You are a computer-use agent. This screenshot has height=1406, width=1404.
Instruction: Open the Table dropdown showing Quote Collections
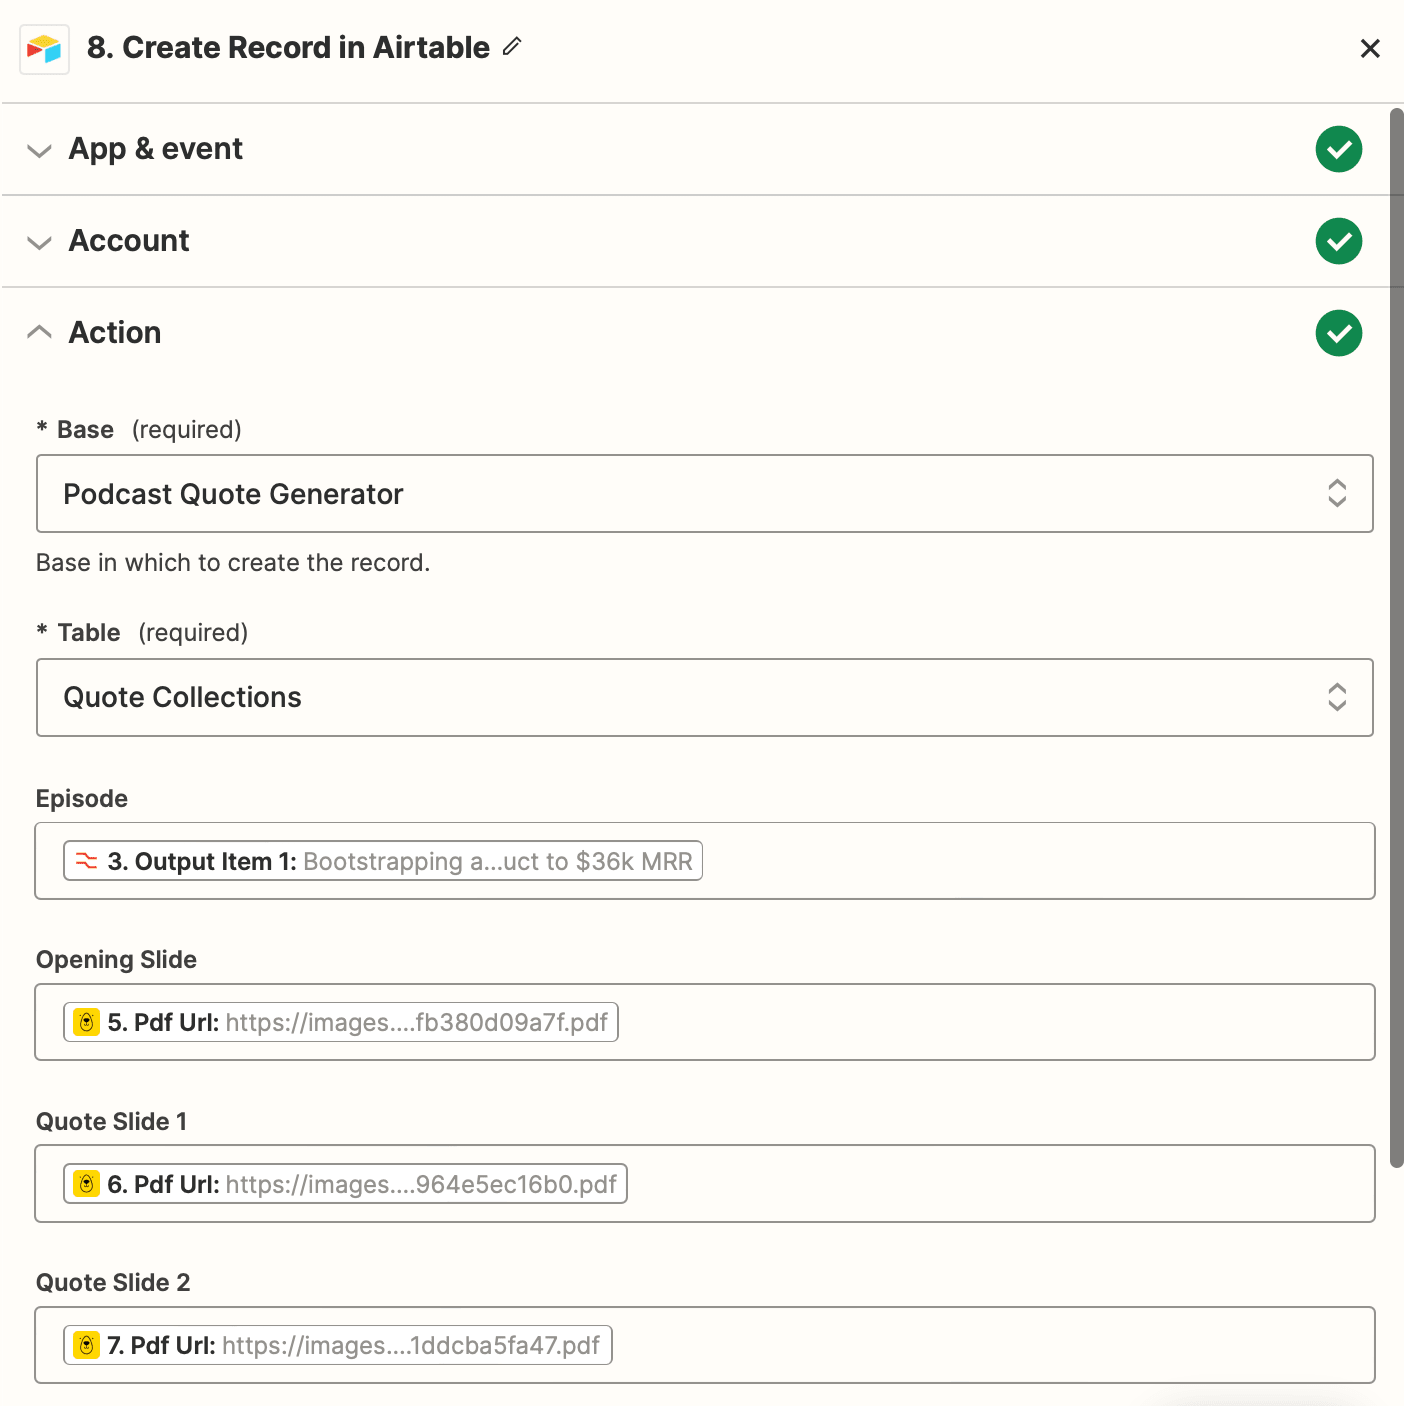point(1337,697)
